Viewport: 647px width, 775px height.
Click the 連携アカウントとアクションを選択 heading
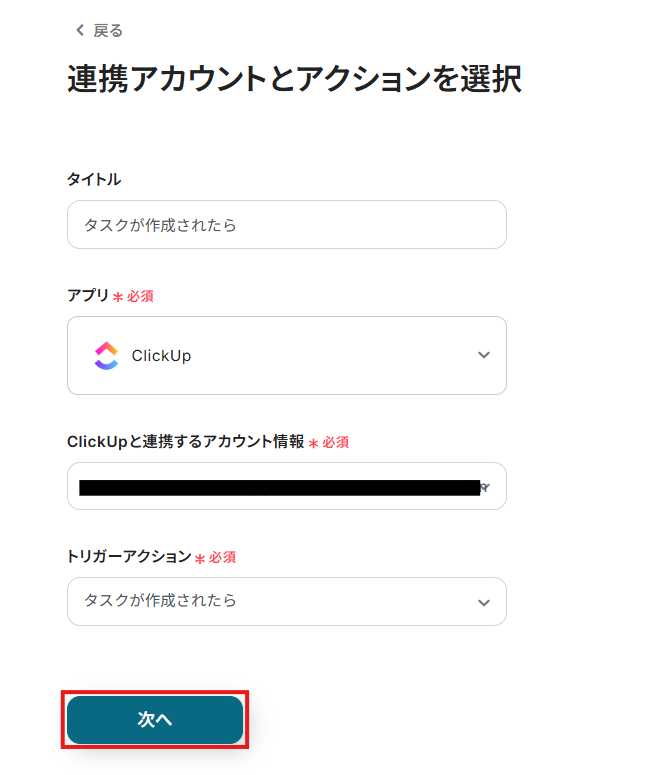[294, 79]
